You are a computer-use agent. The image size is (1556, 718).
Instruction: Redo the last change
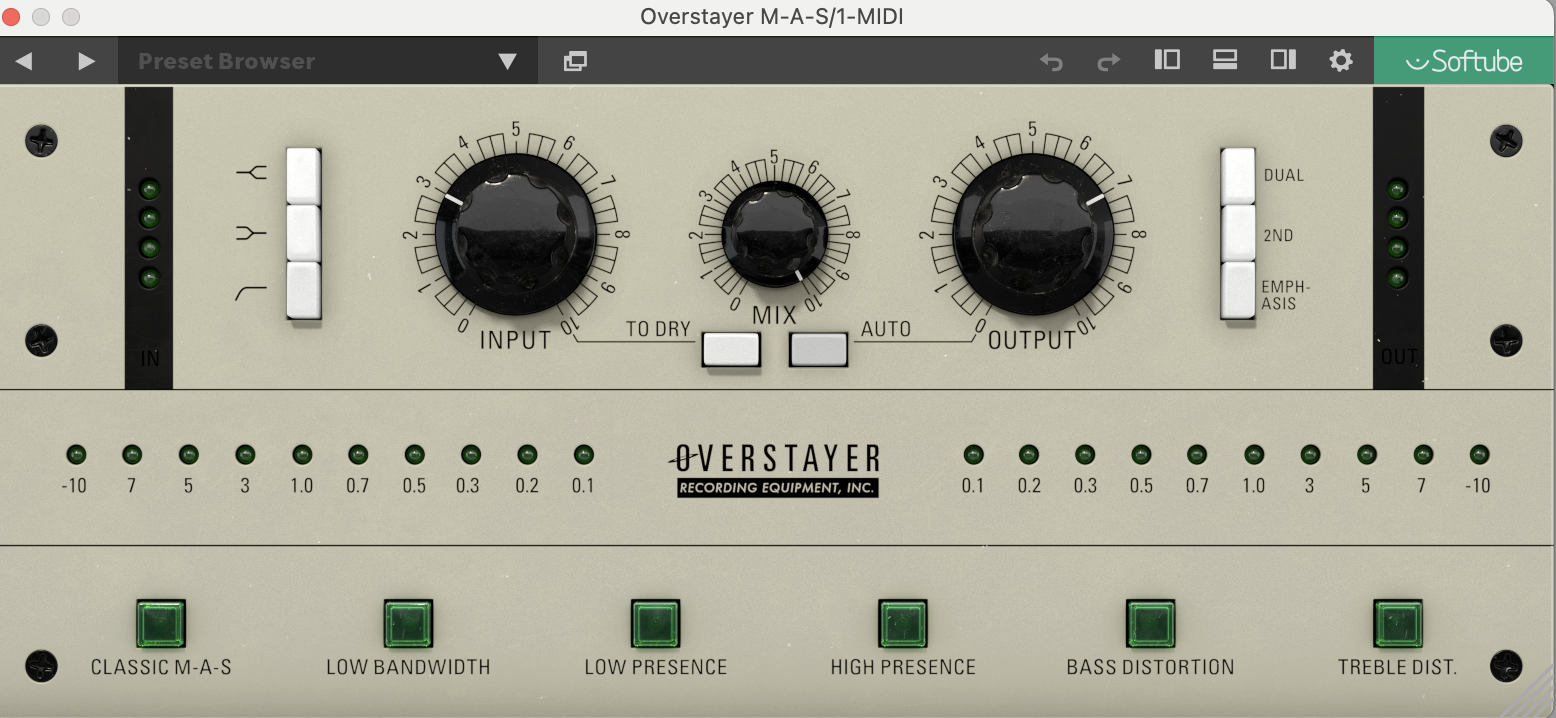click(x=1108, y=61)
